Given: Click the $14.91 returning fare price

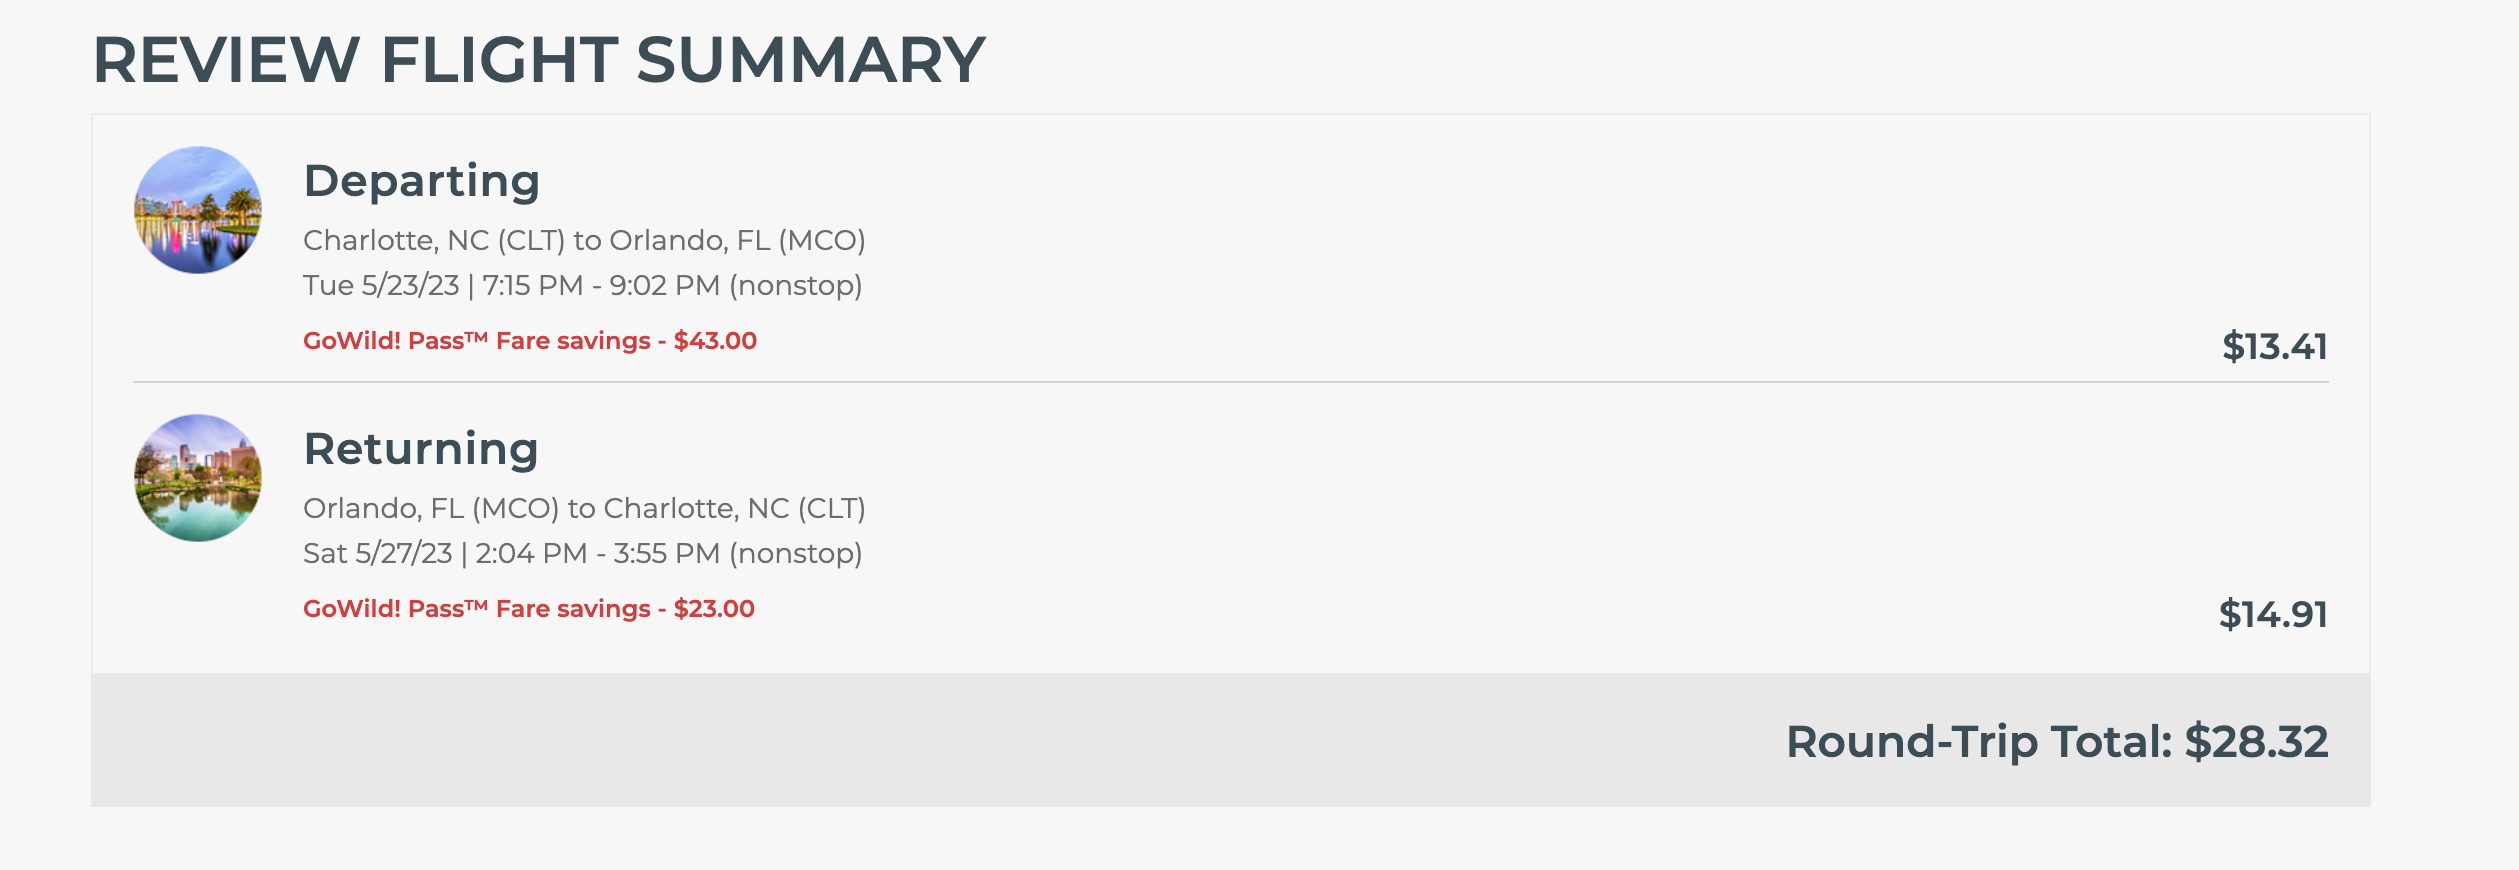Looking at the screenshot, I should click(2273, 614).
